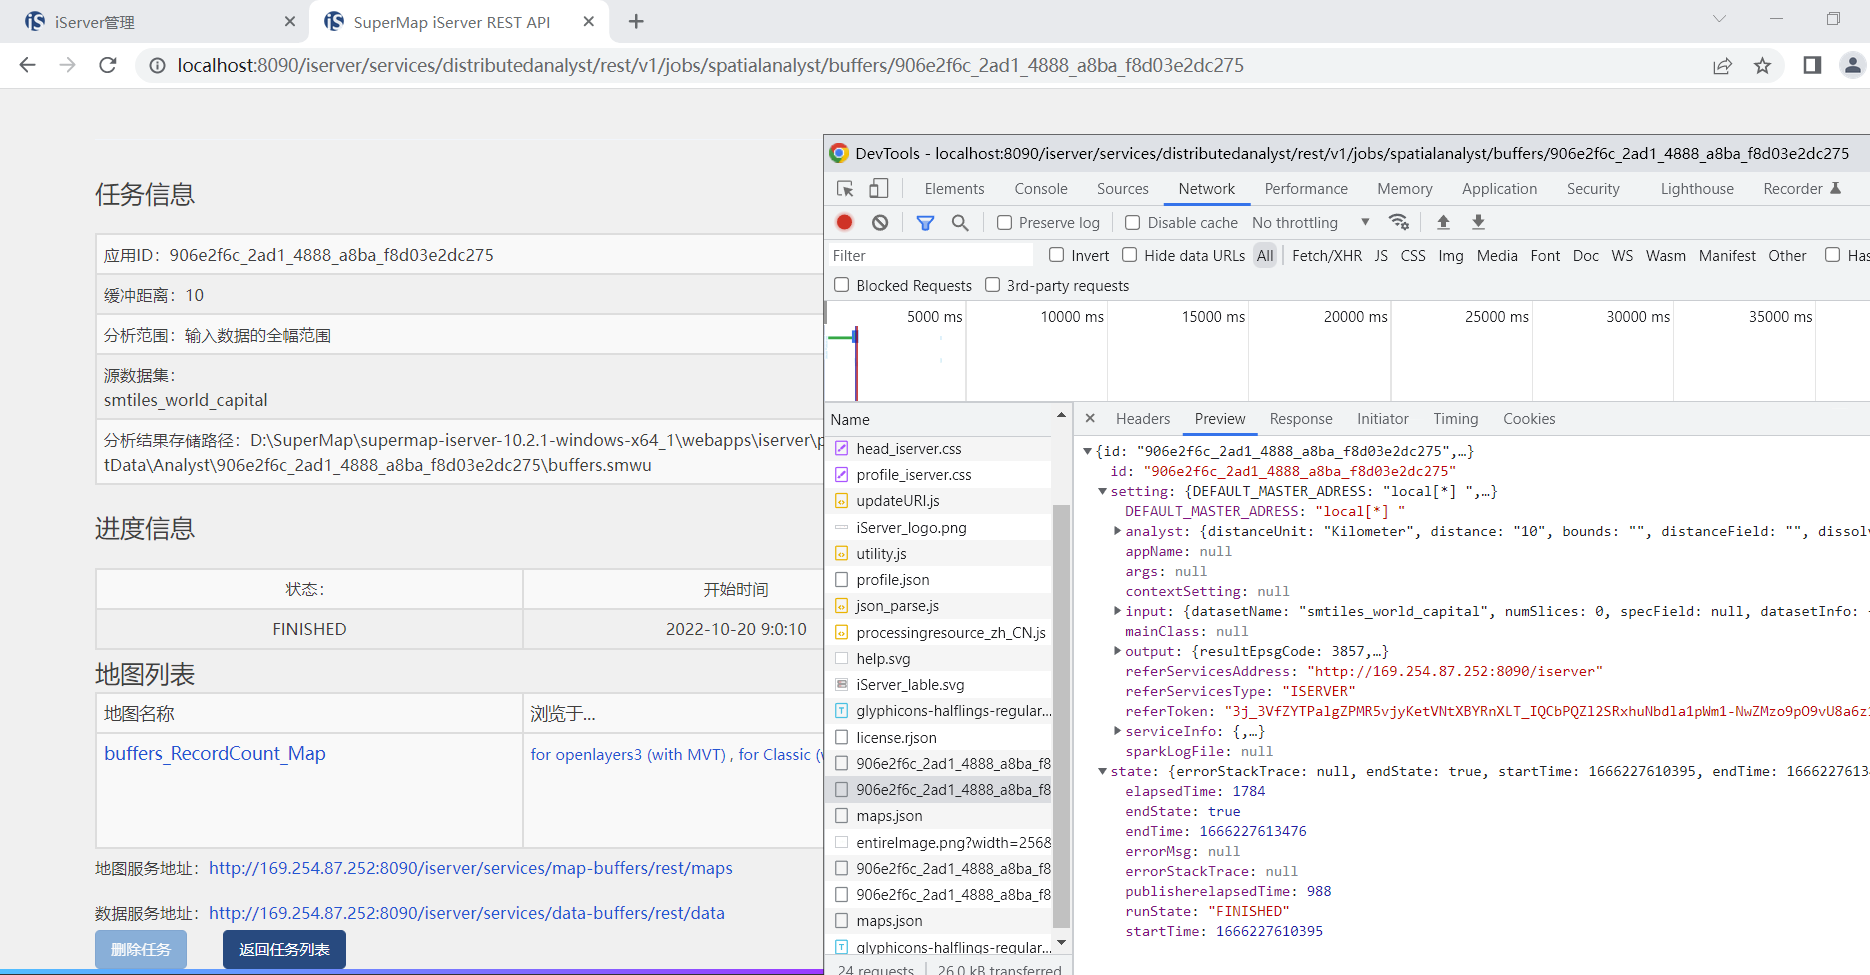The width and height of the screenshot is (1870, 975).
Task: Close the request details pane (X)
Action: pos(1090,418)
